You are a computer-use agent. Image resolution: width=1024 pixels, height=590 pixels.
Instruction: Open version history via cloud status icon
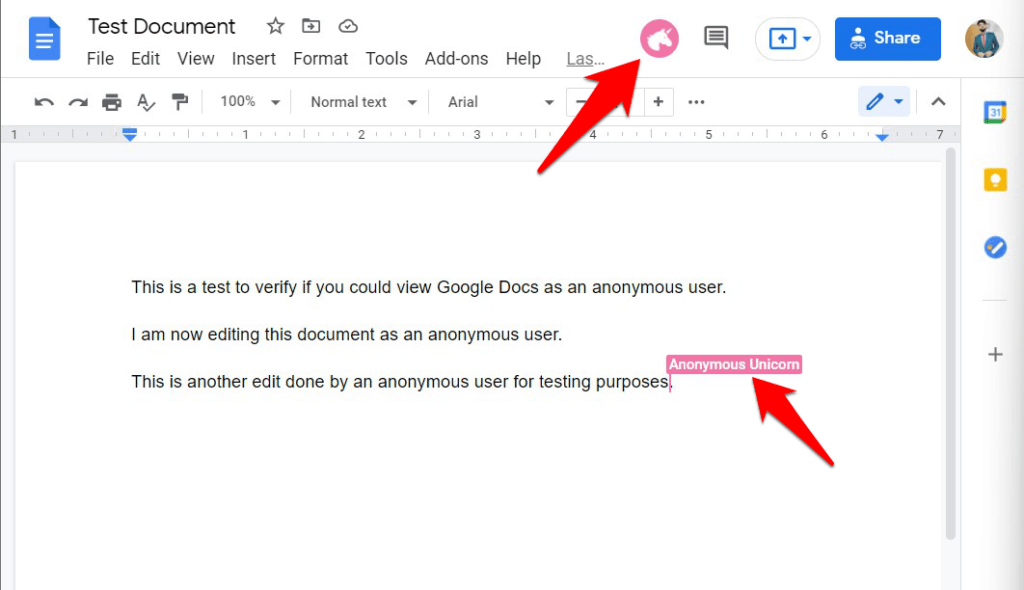click(347, 26)
